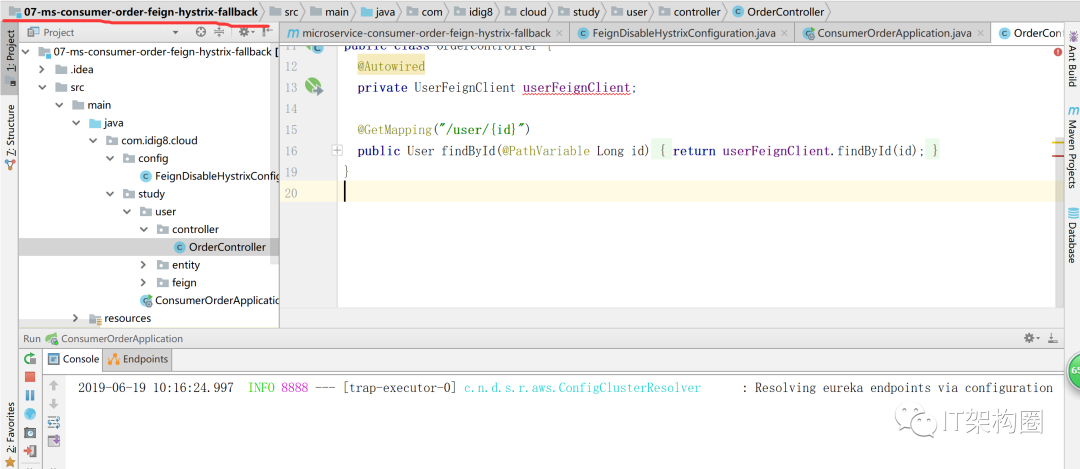Open the 2: Favorites side tab
The height and width of the screenshot is (469, 1080).
[x=10, y=435]
